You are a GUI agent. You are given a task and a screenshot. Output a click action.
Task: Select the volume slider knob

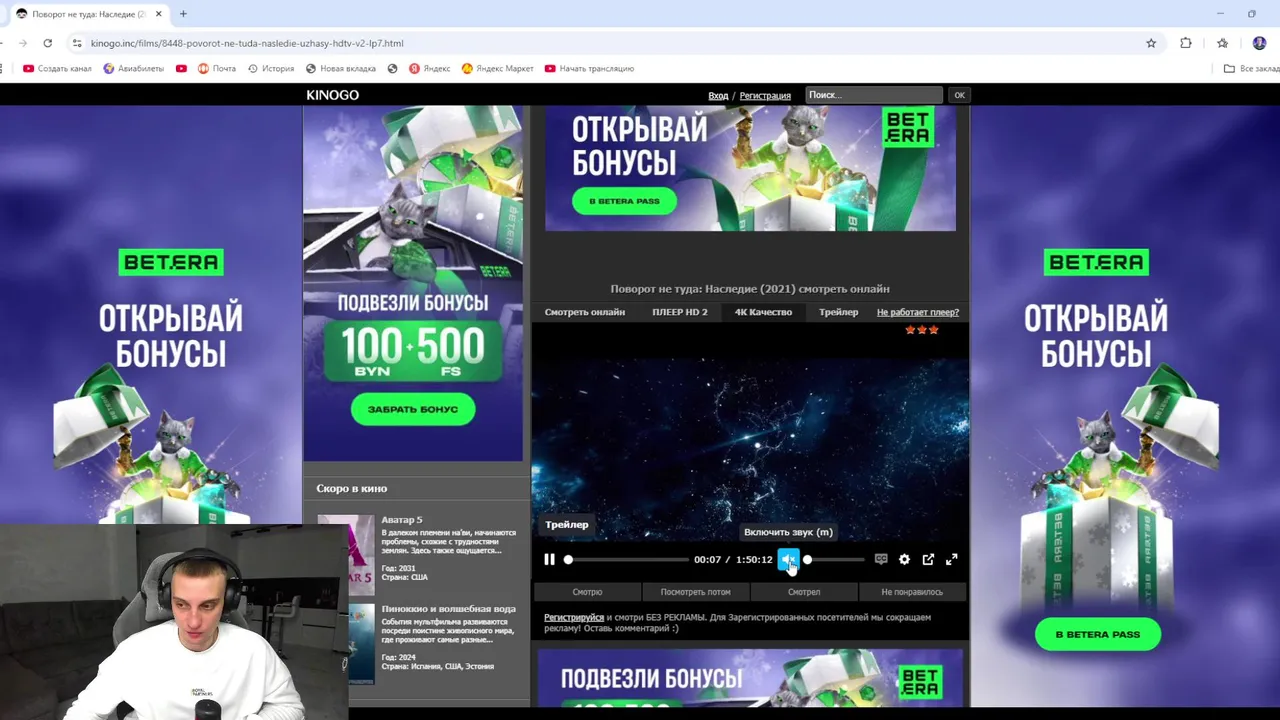807,559
